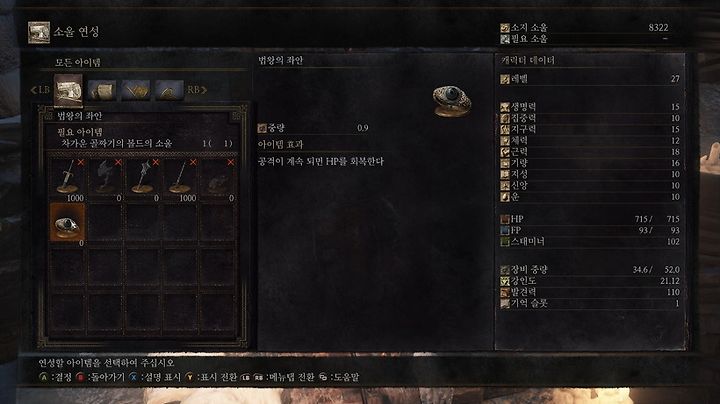The image size is (720, 404).
Task: Click the 소지 소울 icon near 8322
Action: (505, 28)
